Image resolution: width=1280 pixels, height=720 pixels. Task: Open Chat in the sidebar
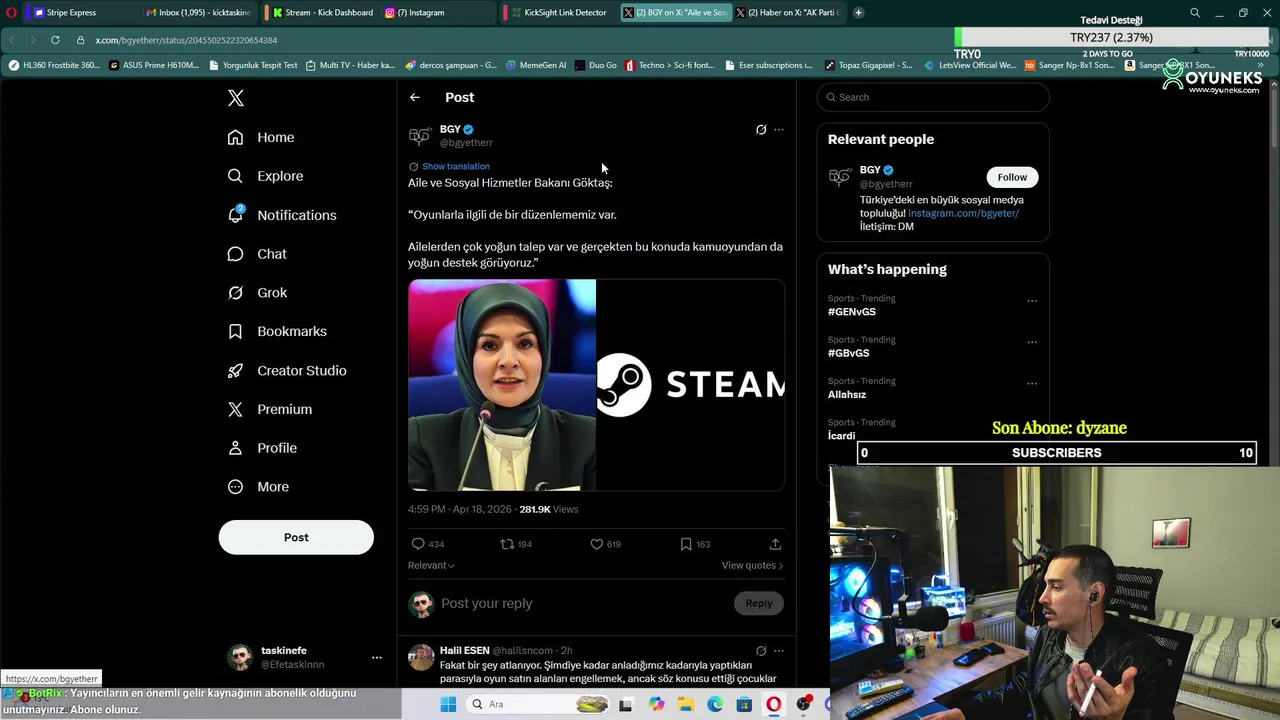click(256, 254)
